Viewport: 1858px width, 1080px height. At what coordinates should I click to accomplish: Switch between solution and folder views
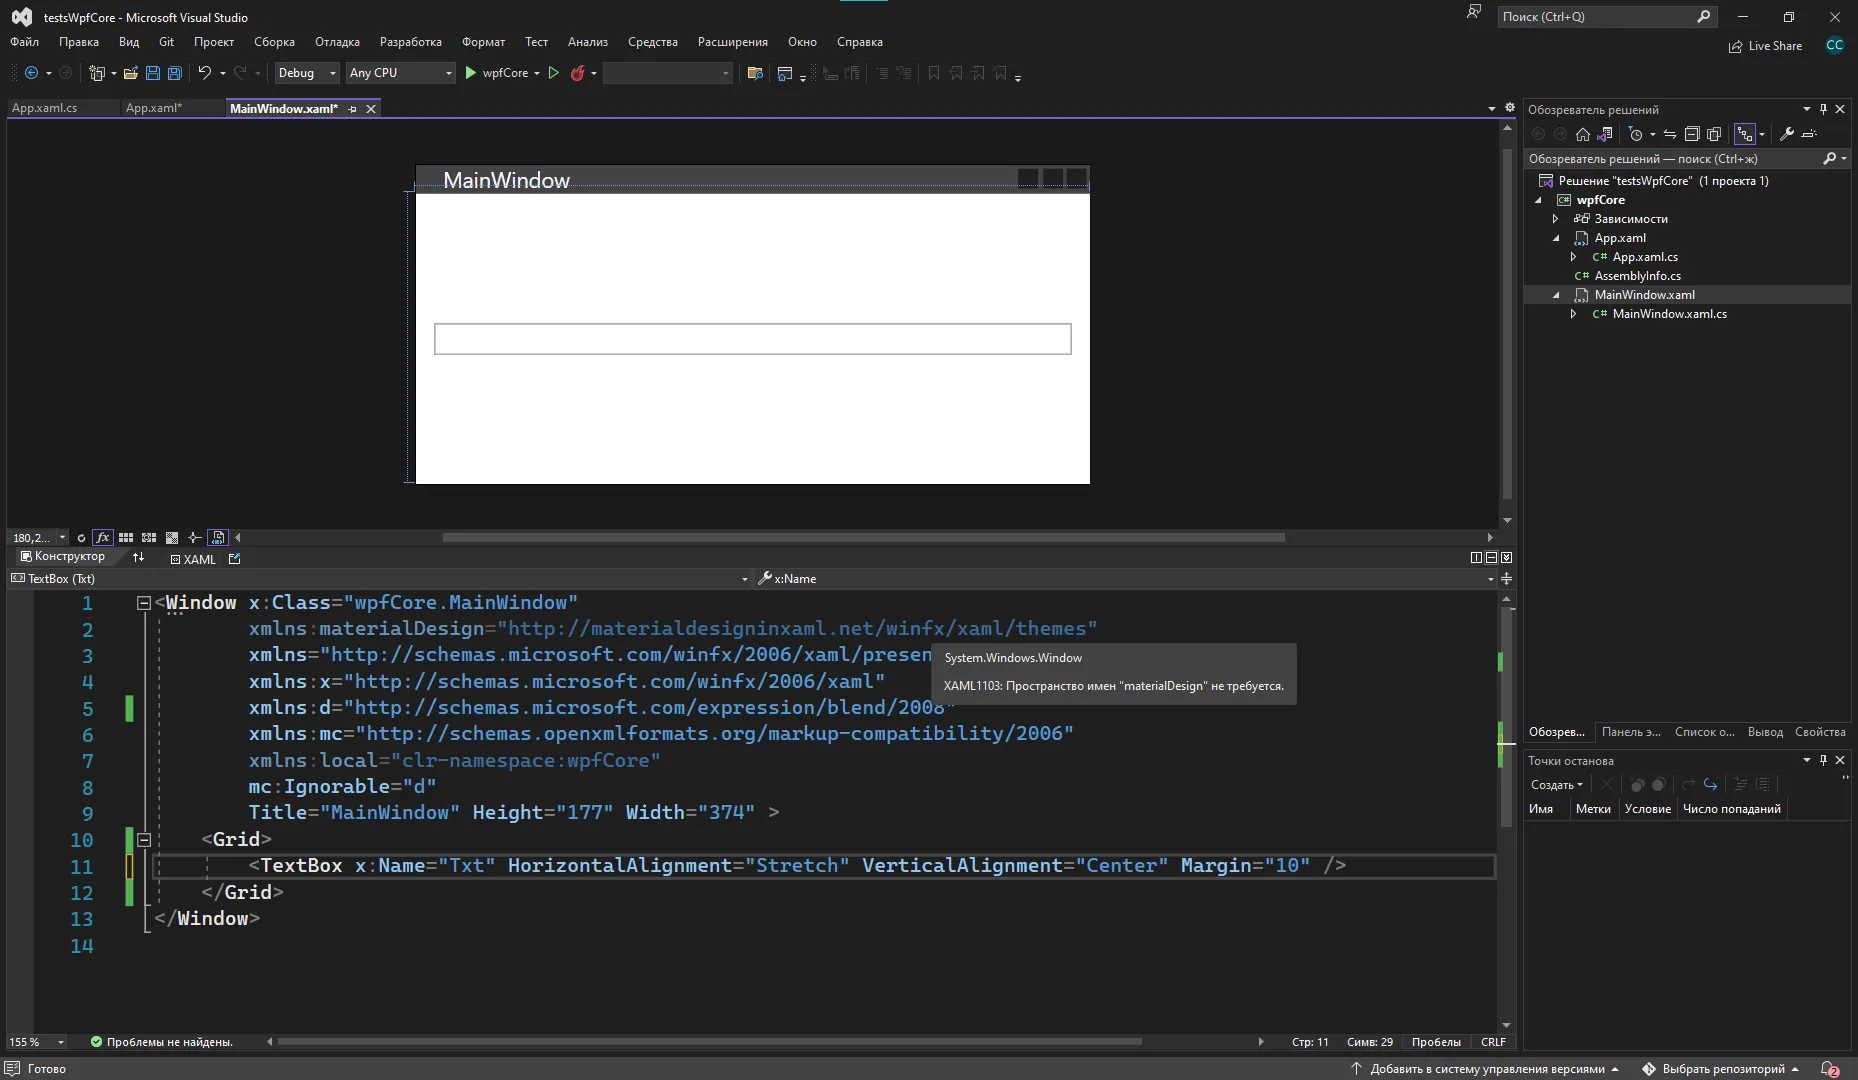click(x=1605, y=134)
